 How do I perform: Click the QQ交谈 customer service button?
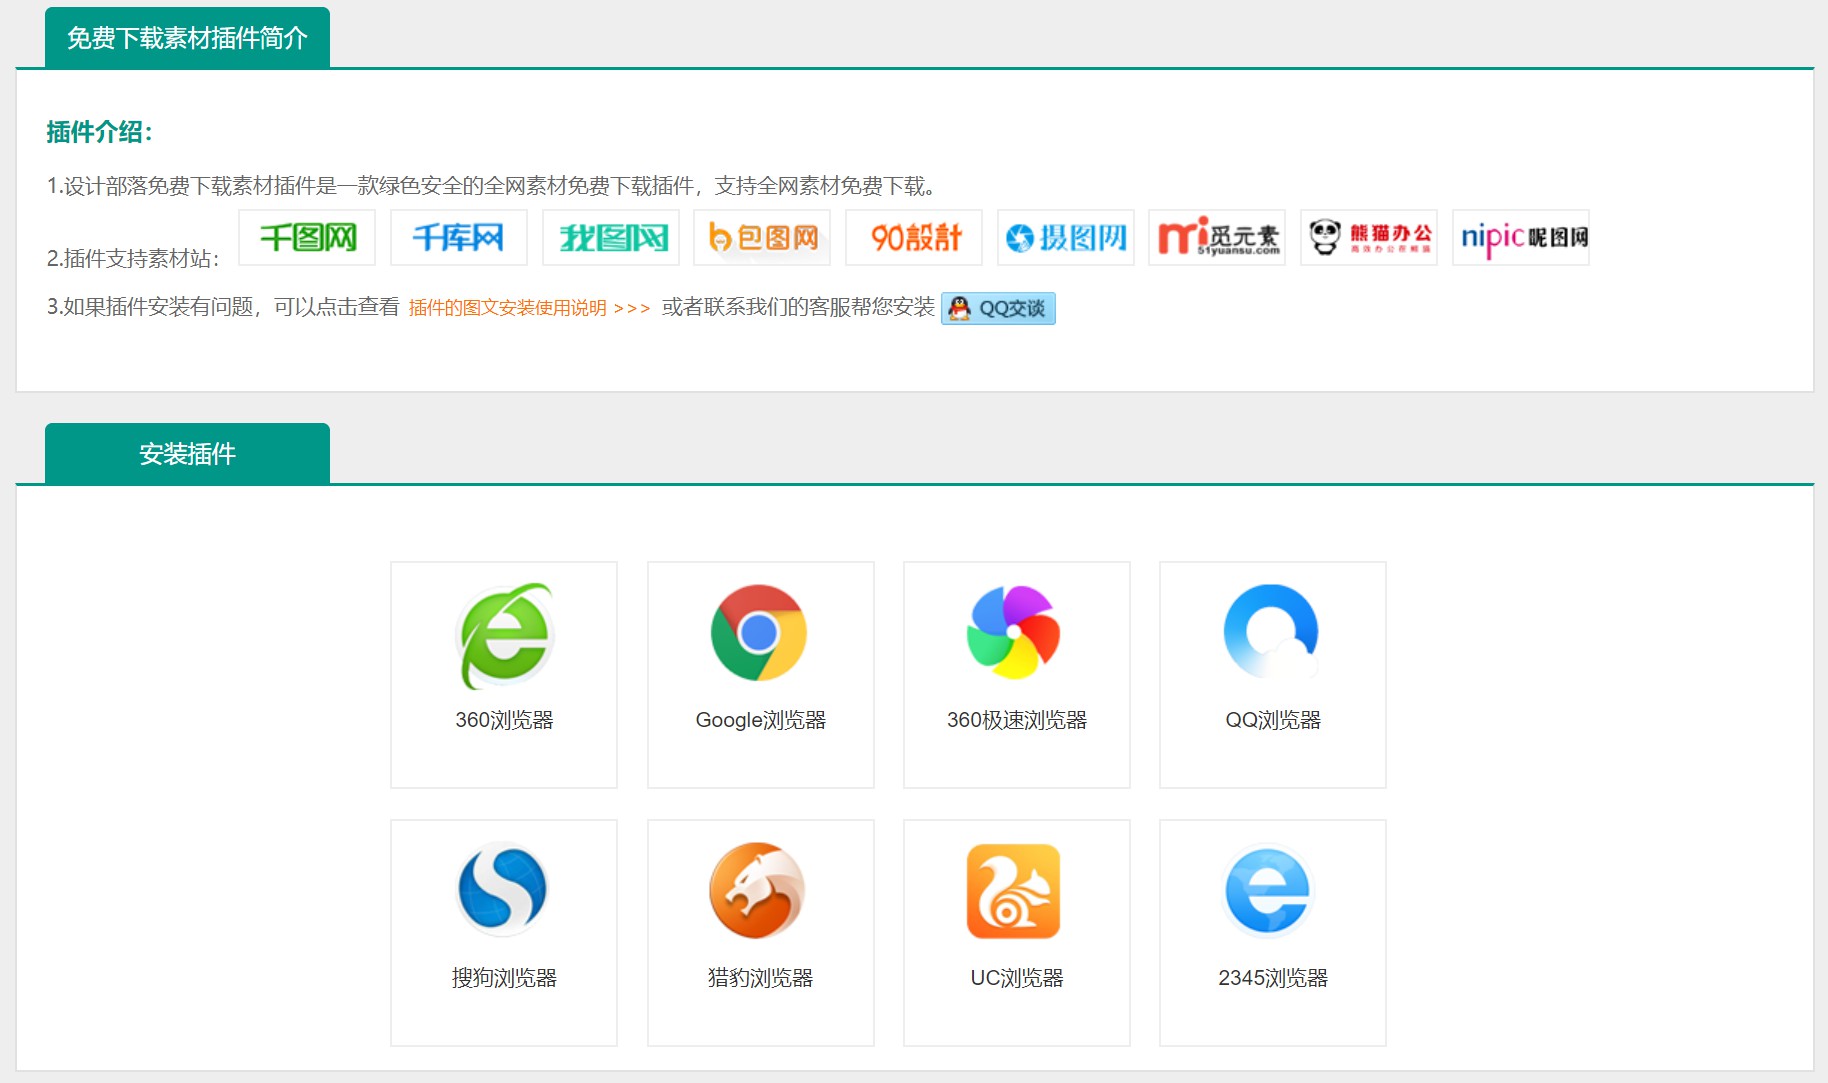[998, 308]
